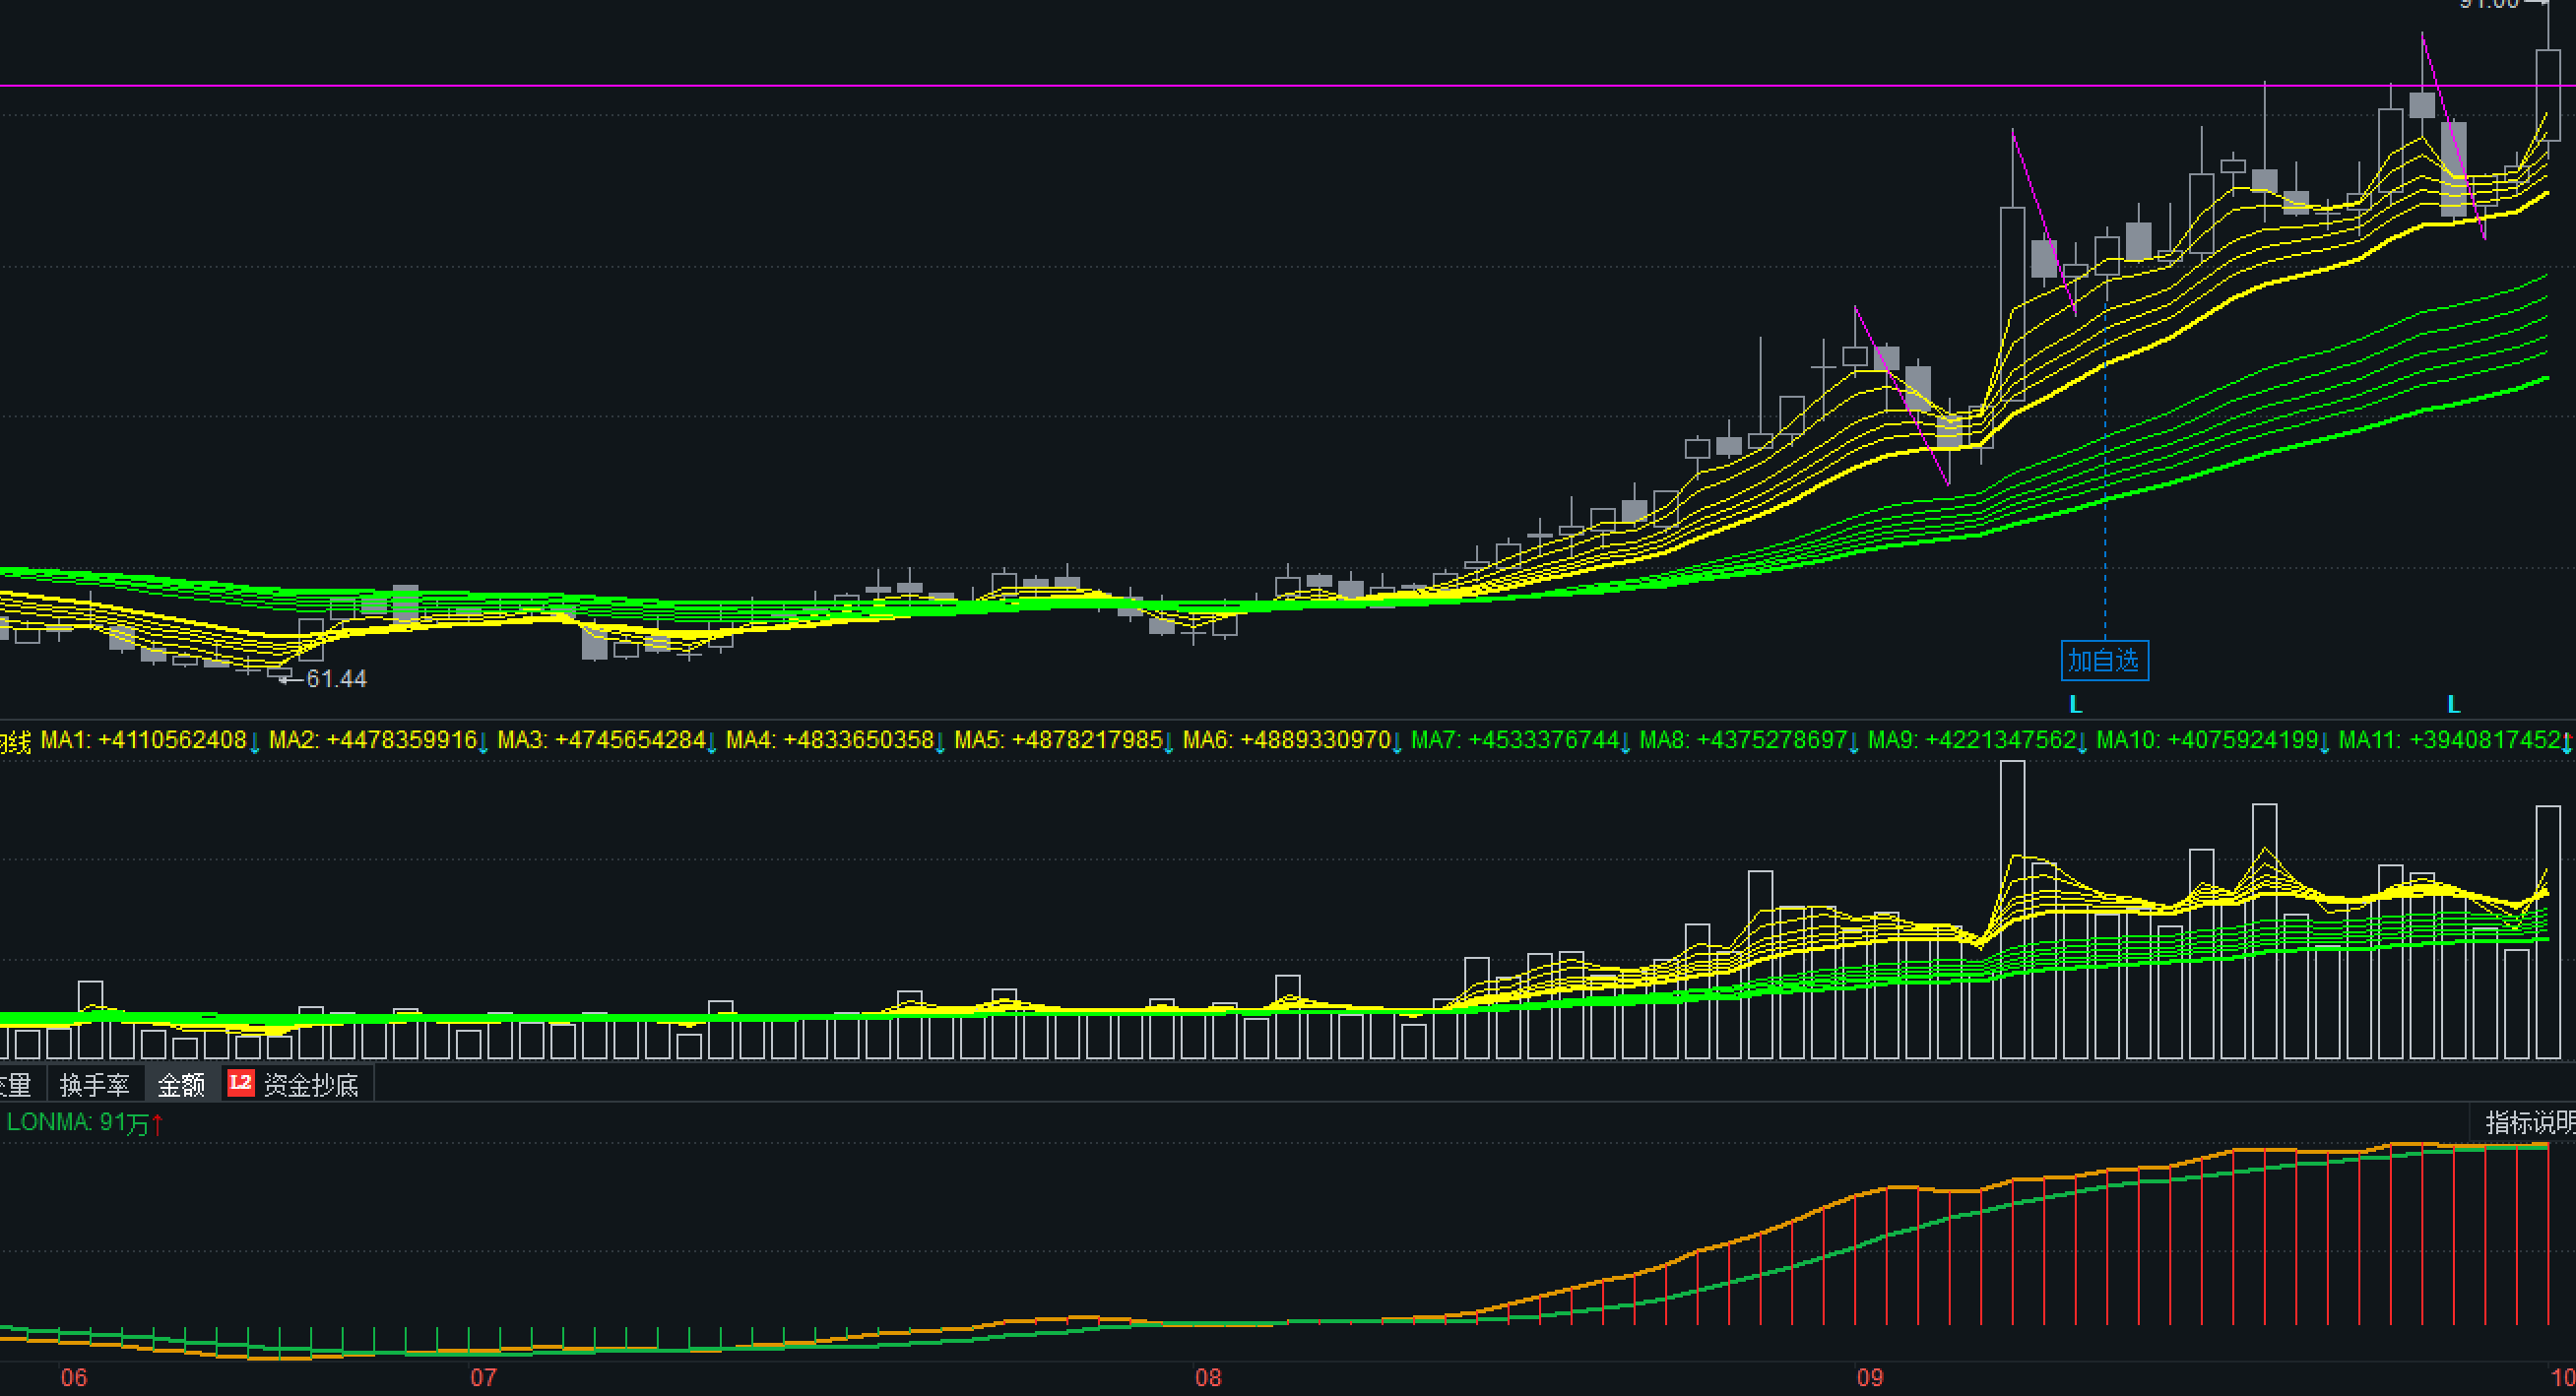Click the down arrow after MA1 value

pyautogui.click(x=255, y=743)
